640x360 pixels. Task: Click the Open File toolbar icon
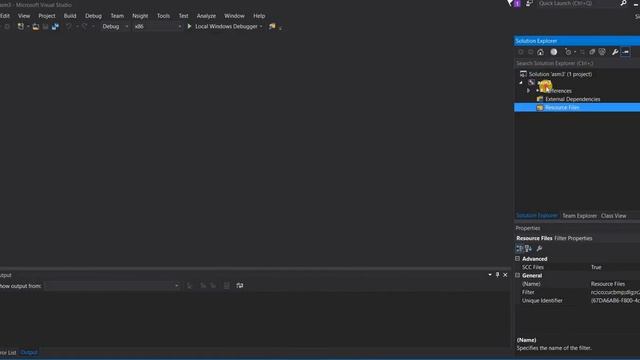[x=36, y=27]
